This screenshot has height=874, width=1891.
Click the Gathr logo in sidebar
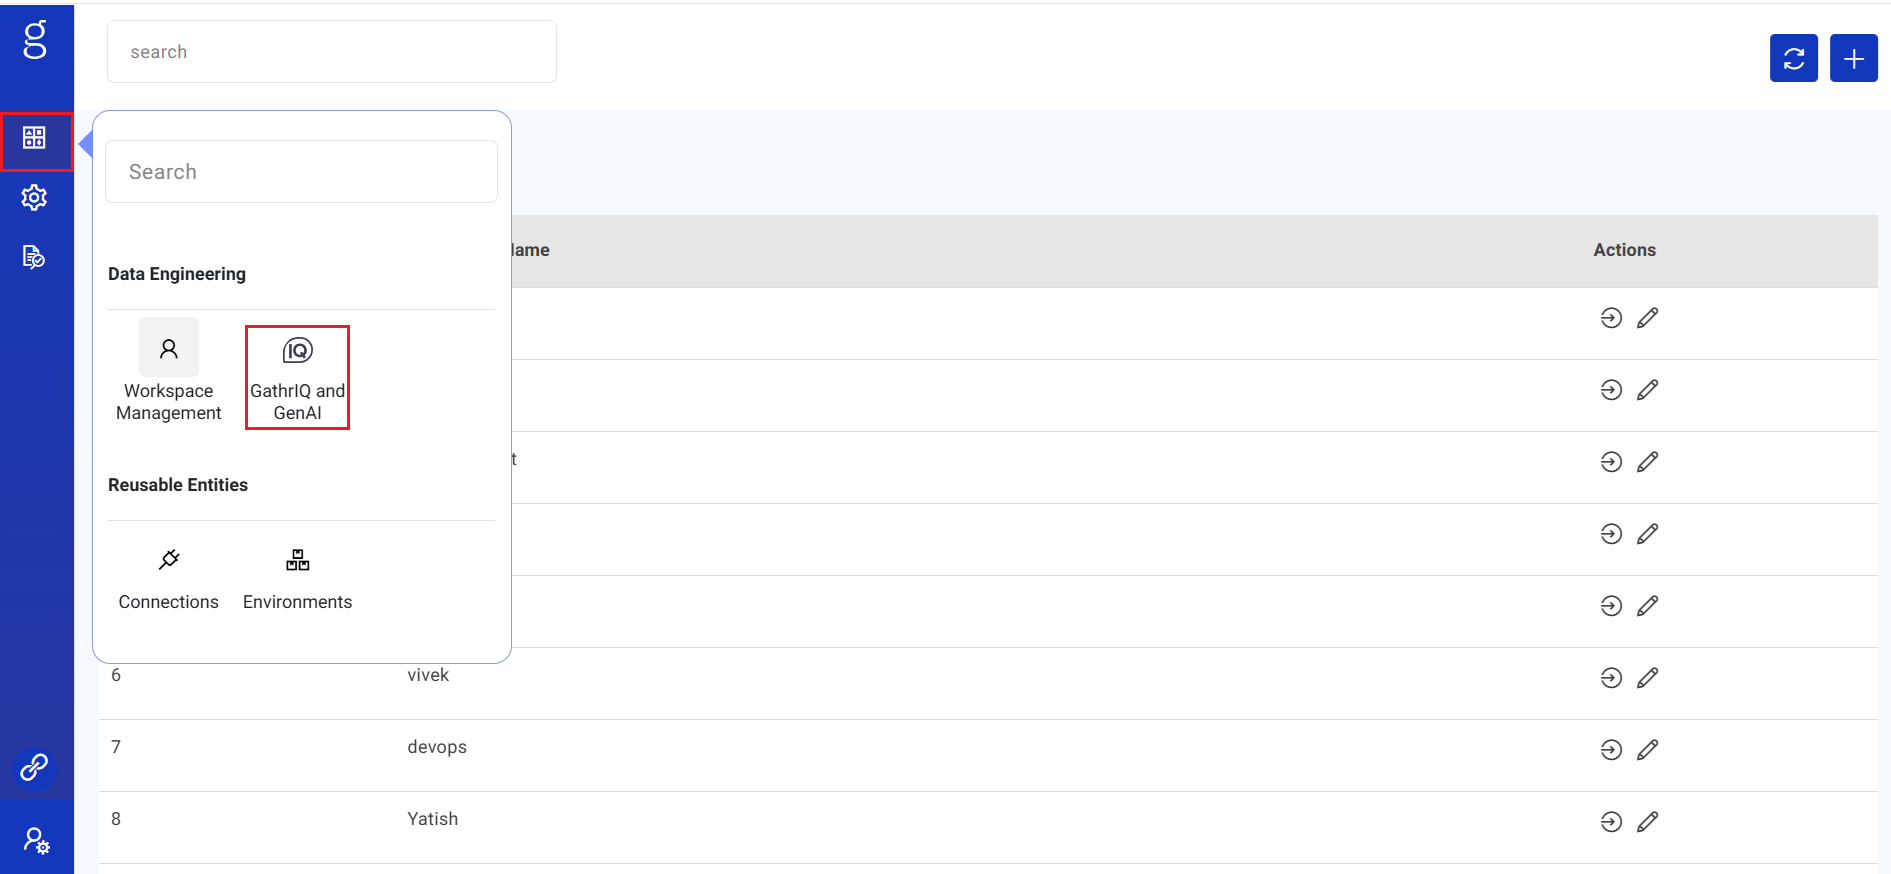coord(35,40)
